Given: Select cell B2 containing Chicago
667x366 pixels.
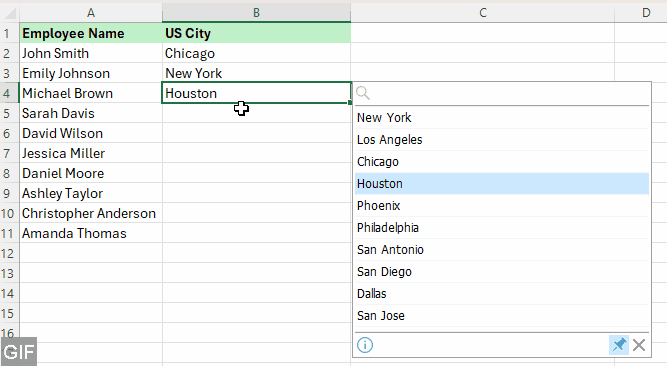Looking at the screenshot, I should 257,53.
